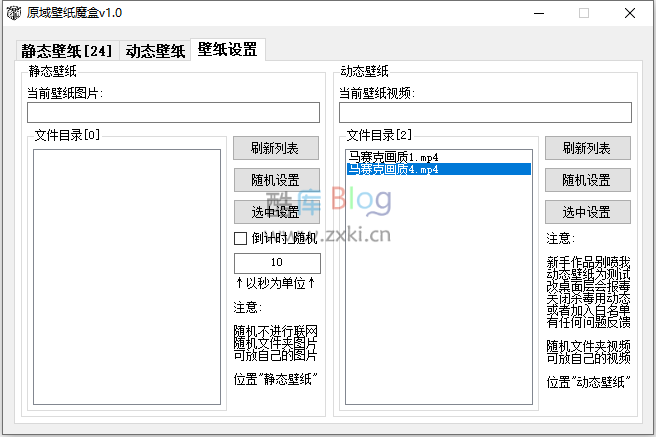Click the 当前壁纸图片 input field
The height and width of the screenshot is (437, 656).
(x=173, y=112)
